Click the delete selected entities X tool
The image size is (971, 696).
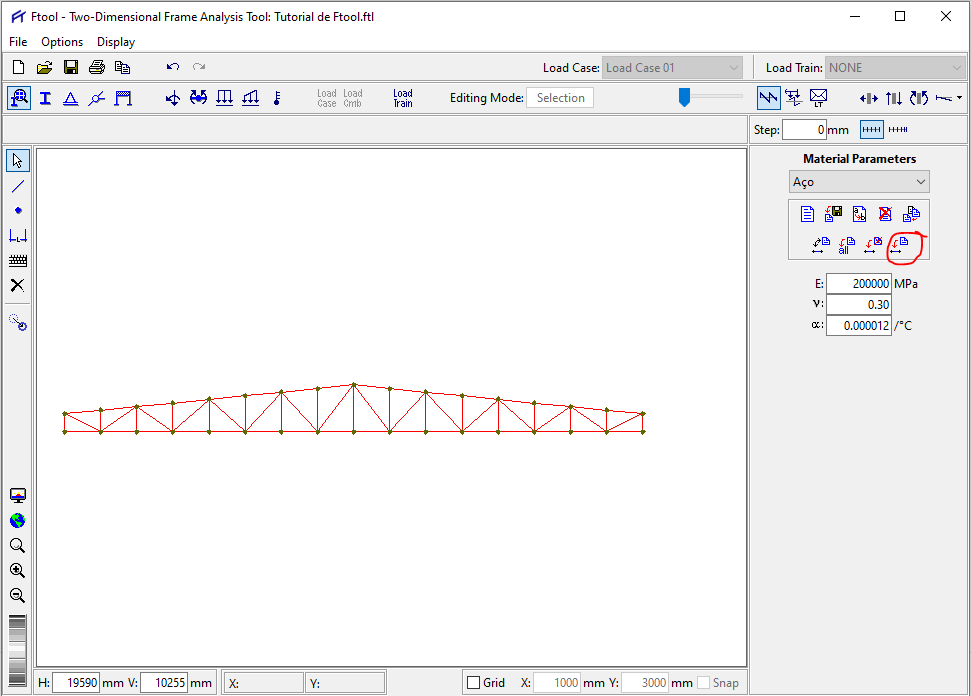[18, 285]
